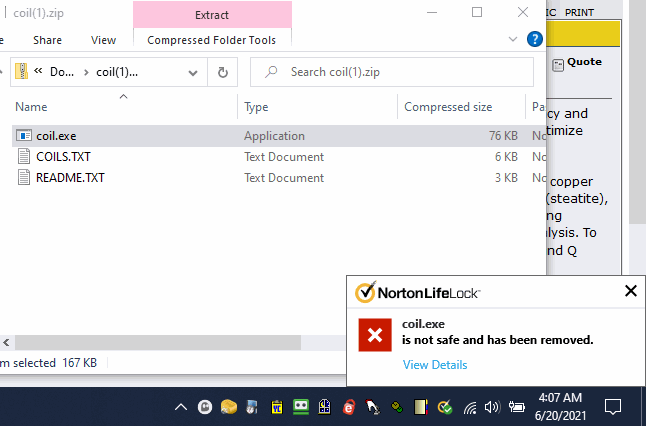Click the arched window tray icon
This screenshot has height=426, width=646.
pos(325,407)
